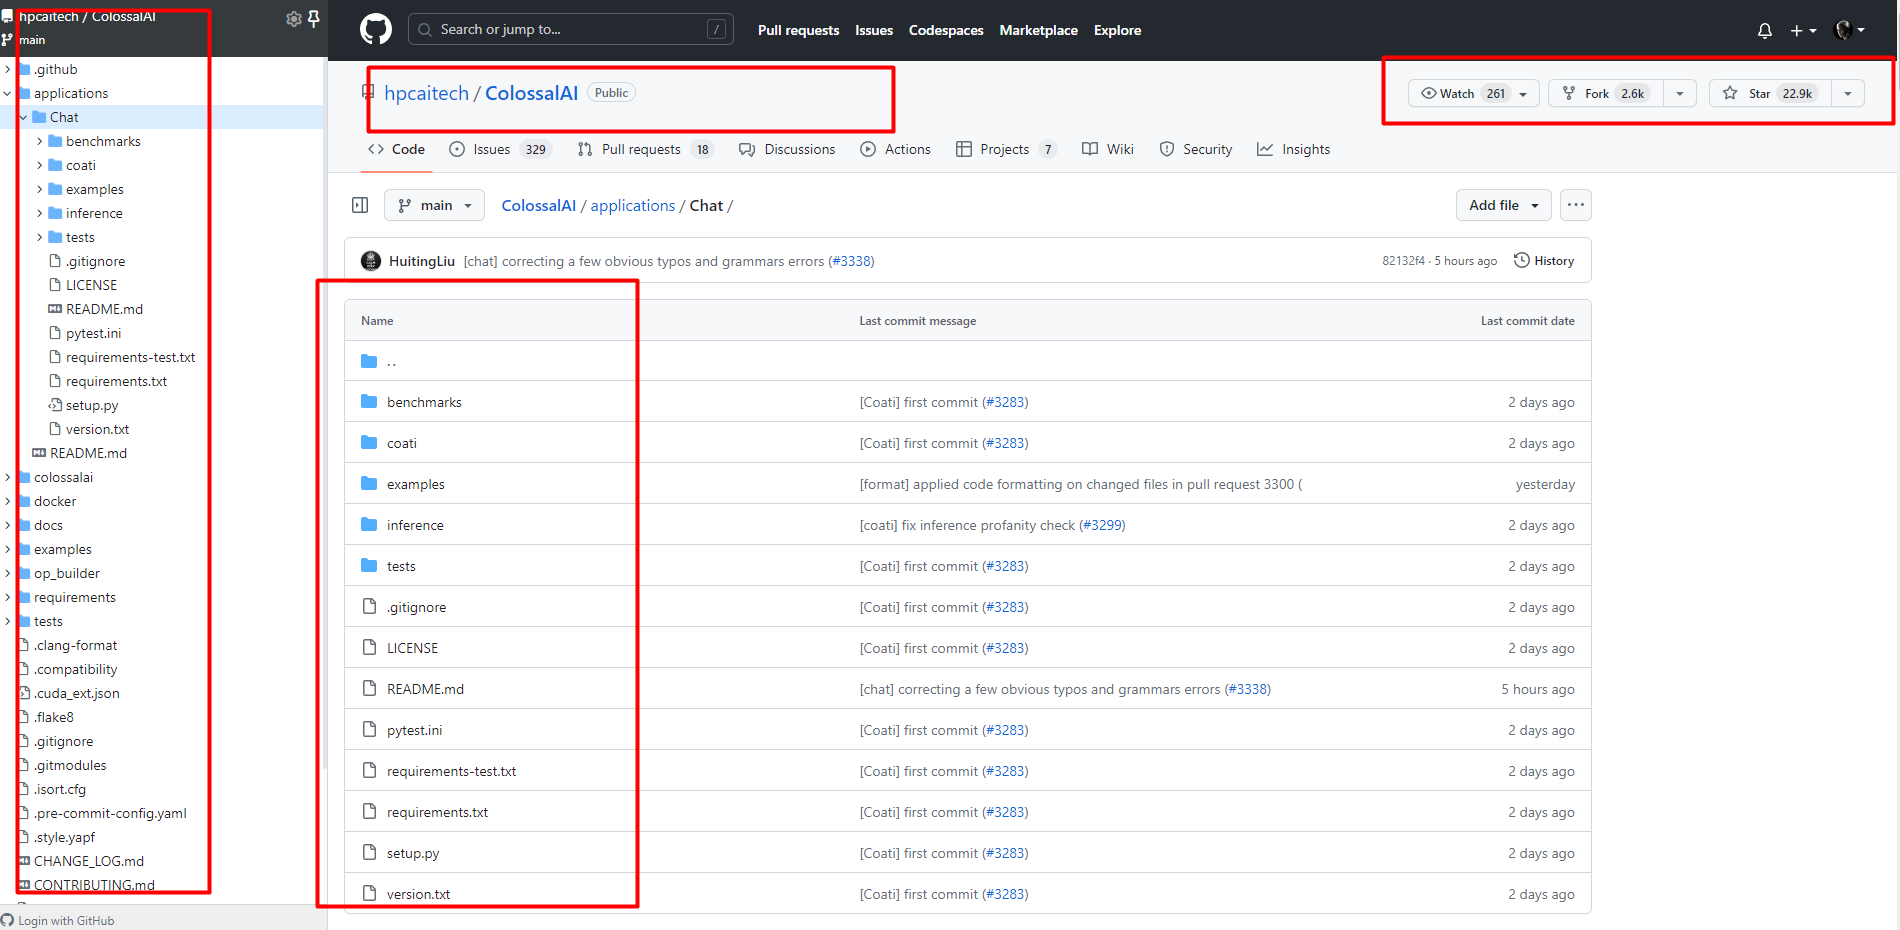Click the History clock icon
1900x930 pixels.
[1522, 260]
